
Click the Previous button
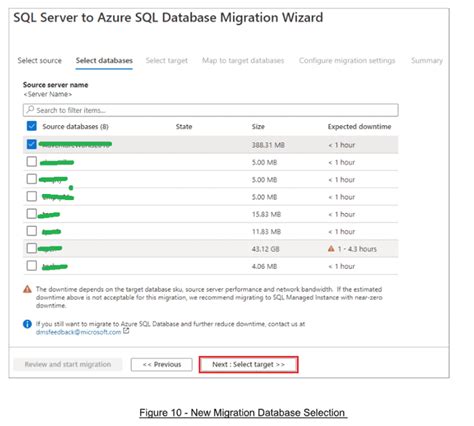[x=162, y=364]
